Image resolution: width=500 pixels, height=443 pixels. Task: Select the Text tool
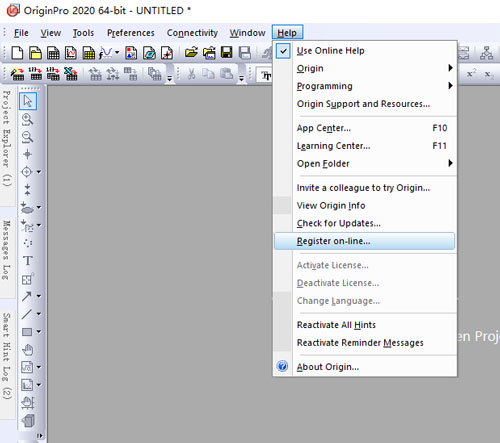28,260
